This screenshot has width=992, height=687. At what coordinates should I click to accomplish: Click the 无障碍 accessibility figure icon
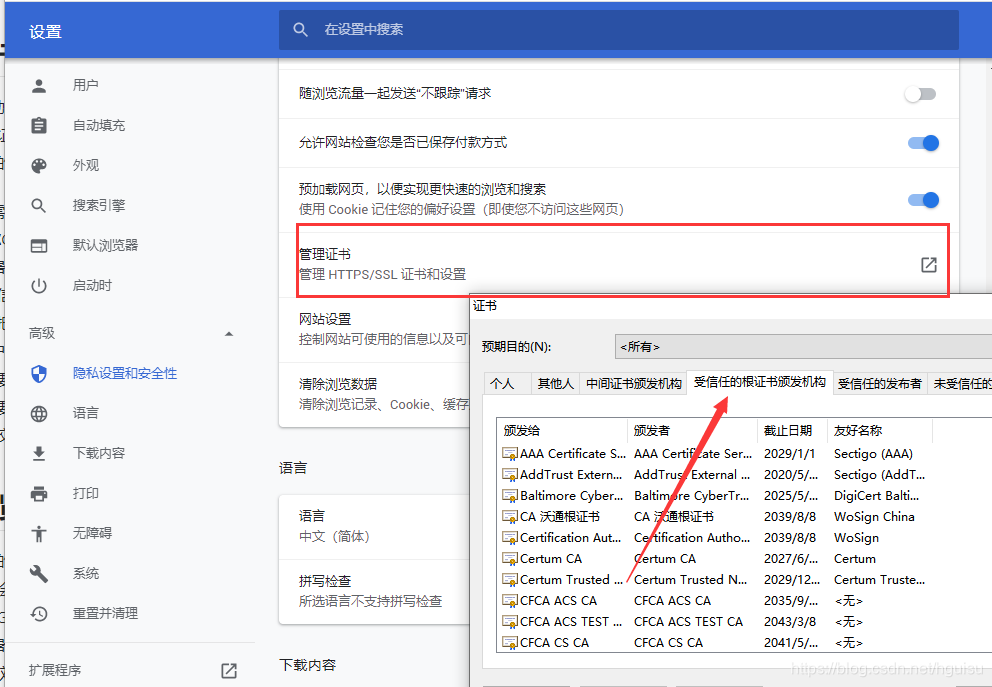(x=39, y=533)
